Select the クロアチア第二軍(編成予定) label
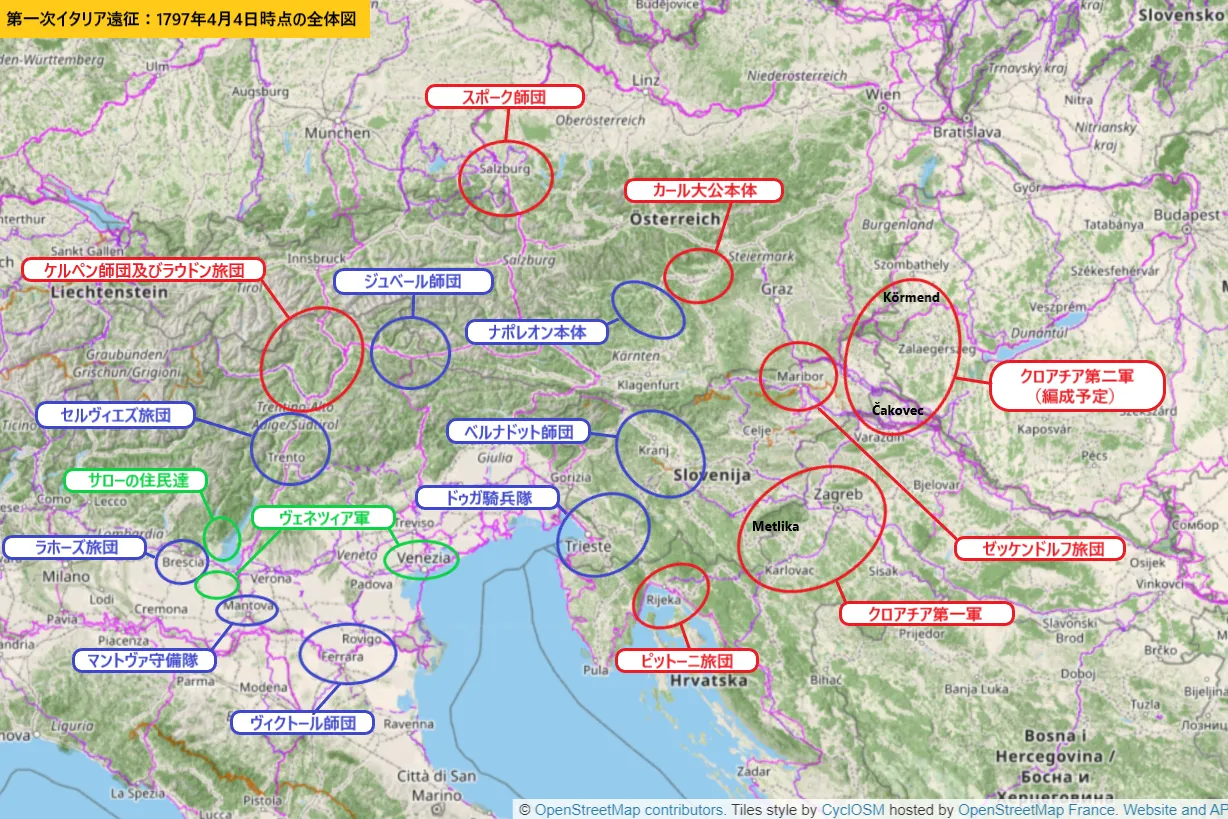Image resolution: width=1228 pixels, height=819 pixels. (1077, 386)
